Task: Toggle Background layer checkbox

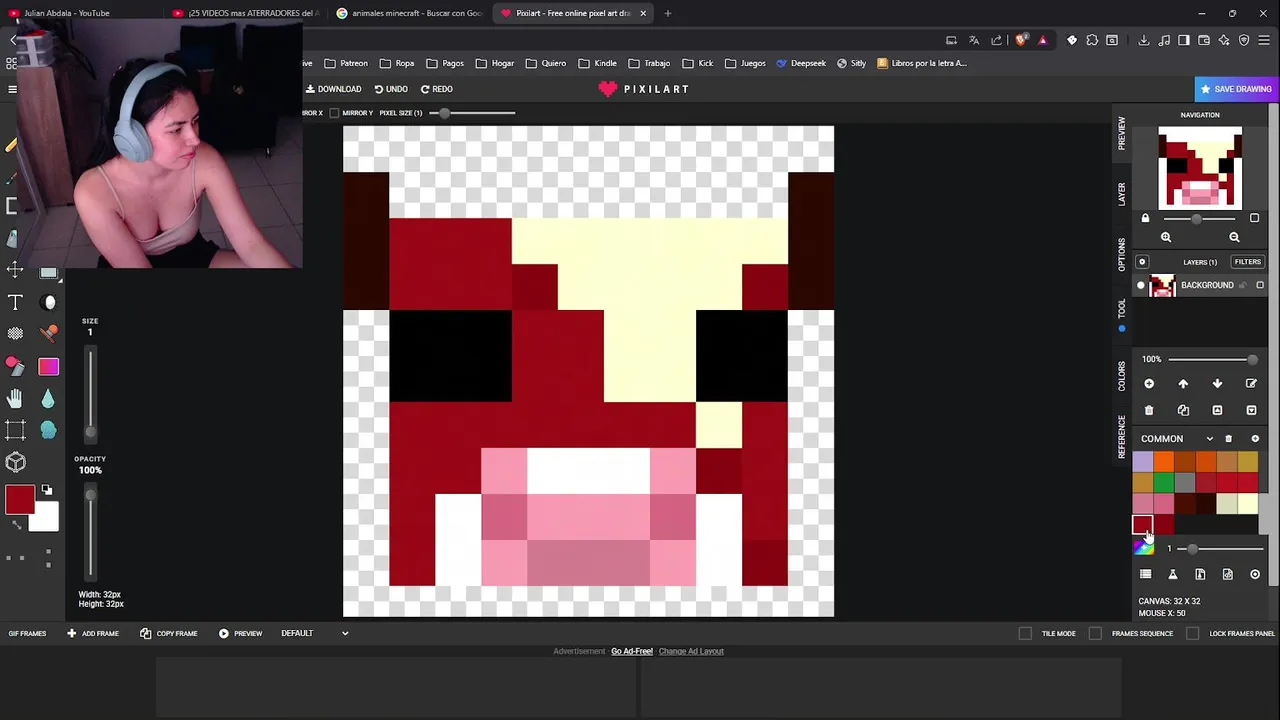Action: 1260,286
